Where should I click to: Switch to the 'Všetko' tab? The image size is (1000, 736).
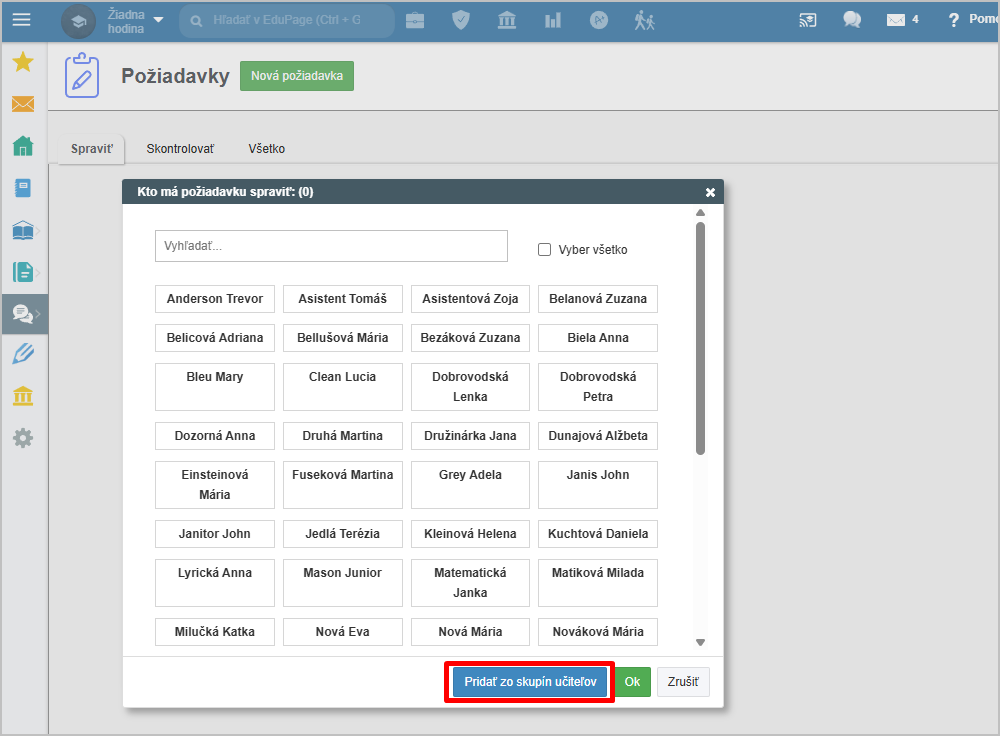click(x=267, y=149)
